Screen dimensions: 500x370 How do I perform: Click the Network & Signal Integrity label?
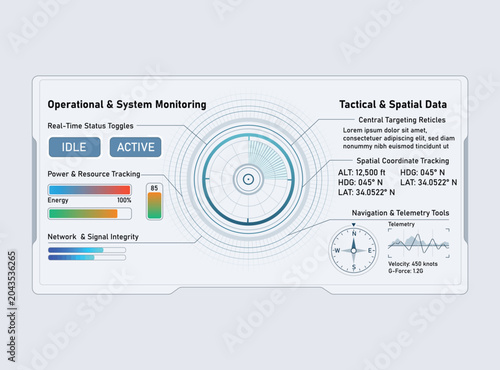coord(93,237)
